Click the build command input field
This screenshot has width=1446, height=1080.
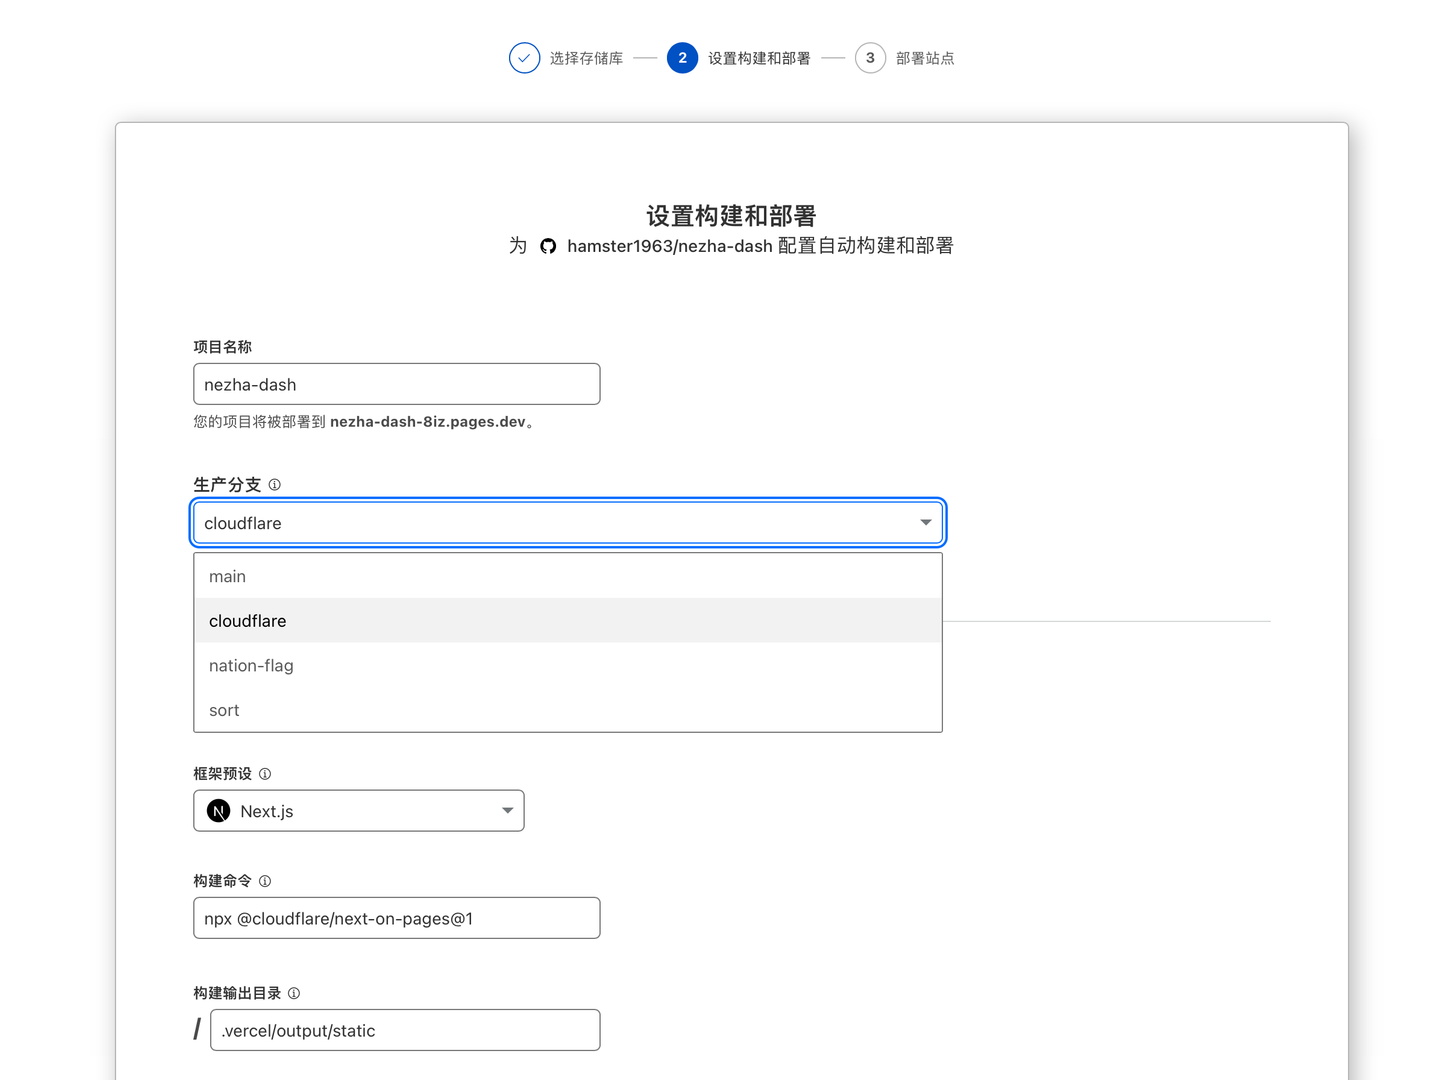tap(396, 919)
